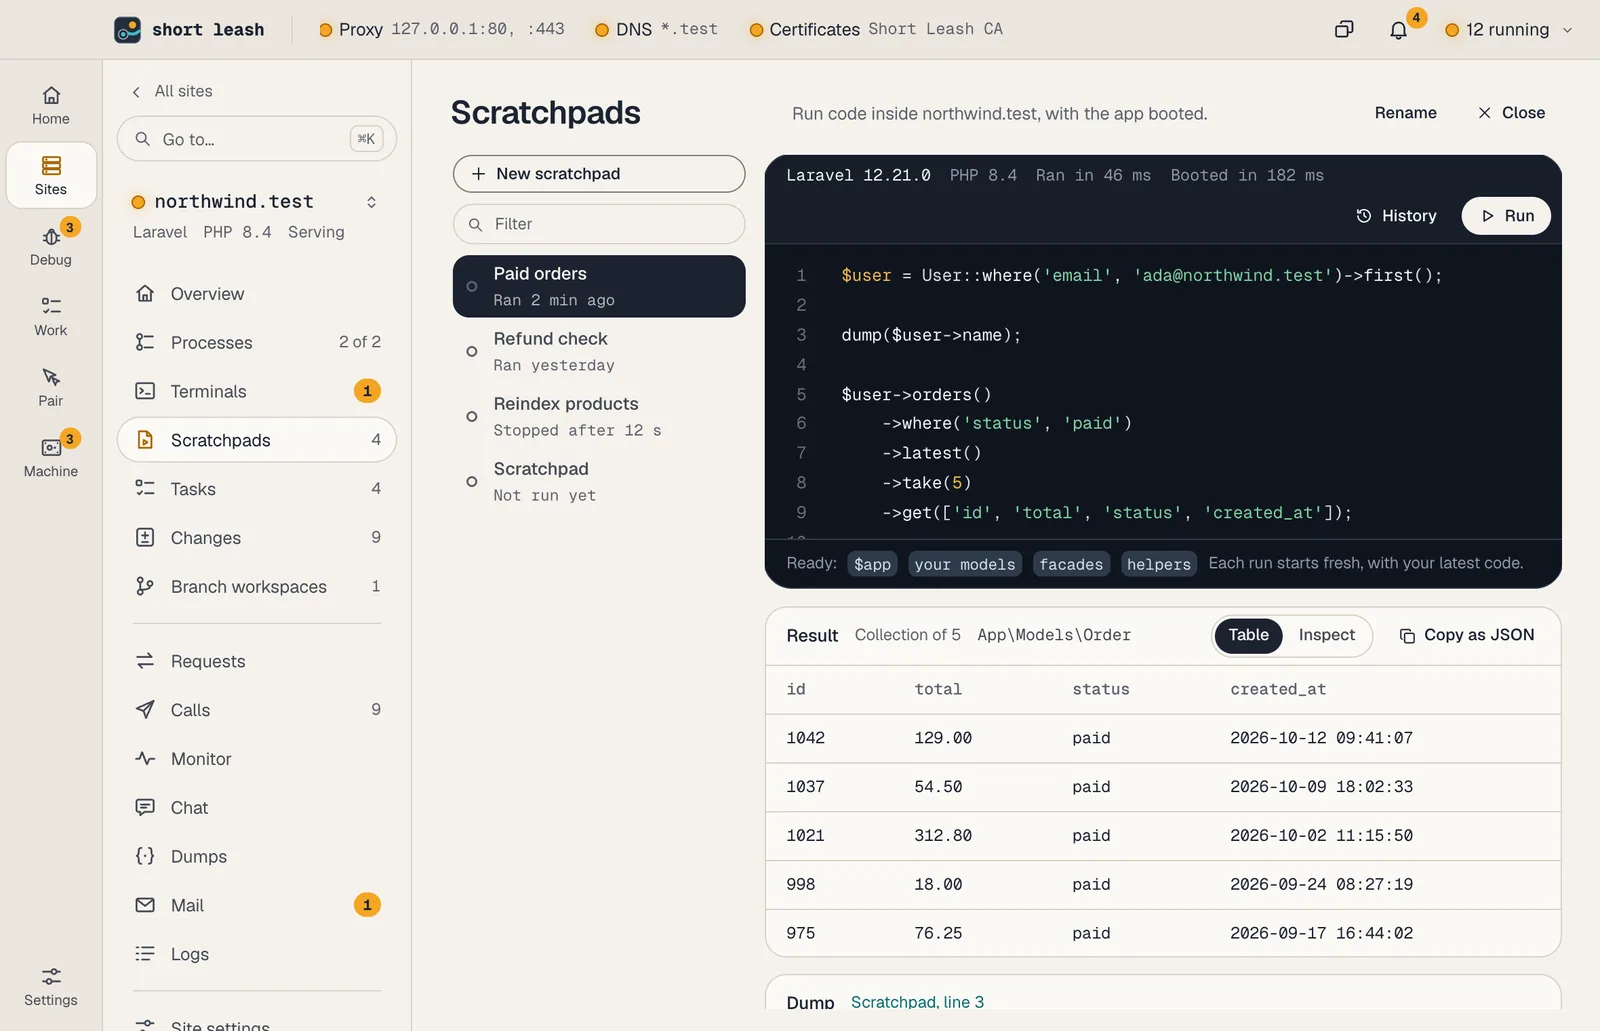Open the Pair section icon
Screen dimensions: 1600x1031
[51, 378]
